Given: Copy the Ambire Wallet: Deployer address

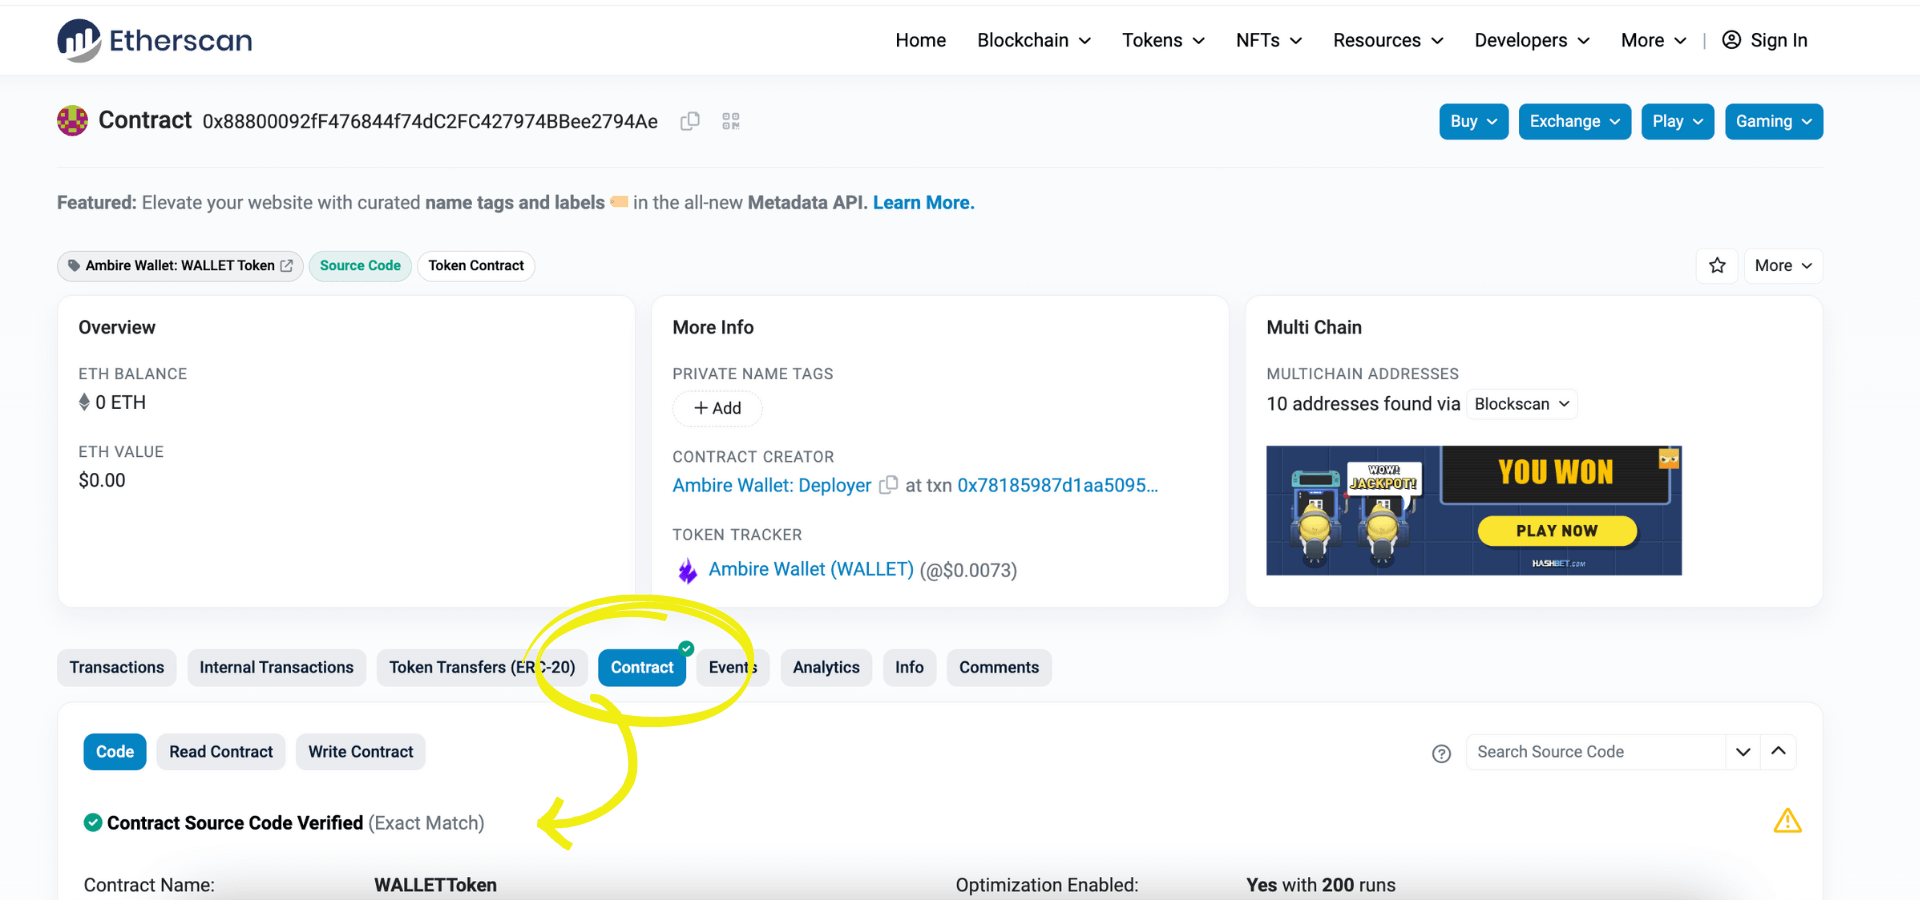Looking at the screenshot, I should click(x=888, y=485).
